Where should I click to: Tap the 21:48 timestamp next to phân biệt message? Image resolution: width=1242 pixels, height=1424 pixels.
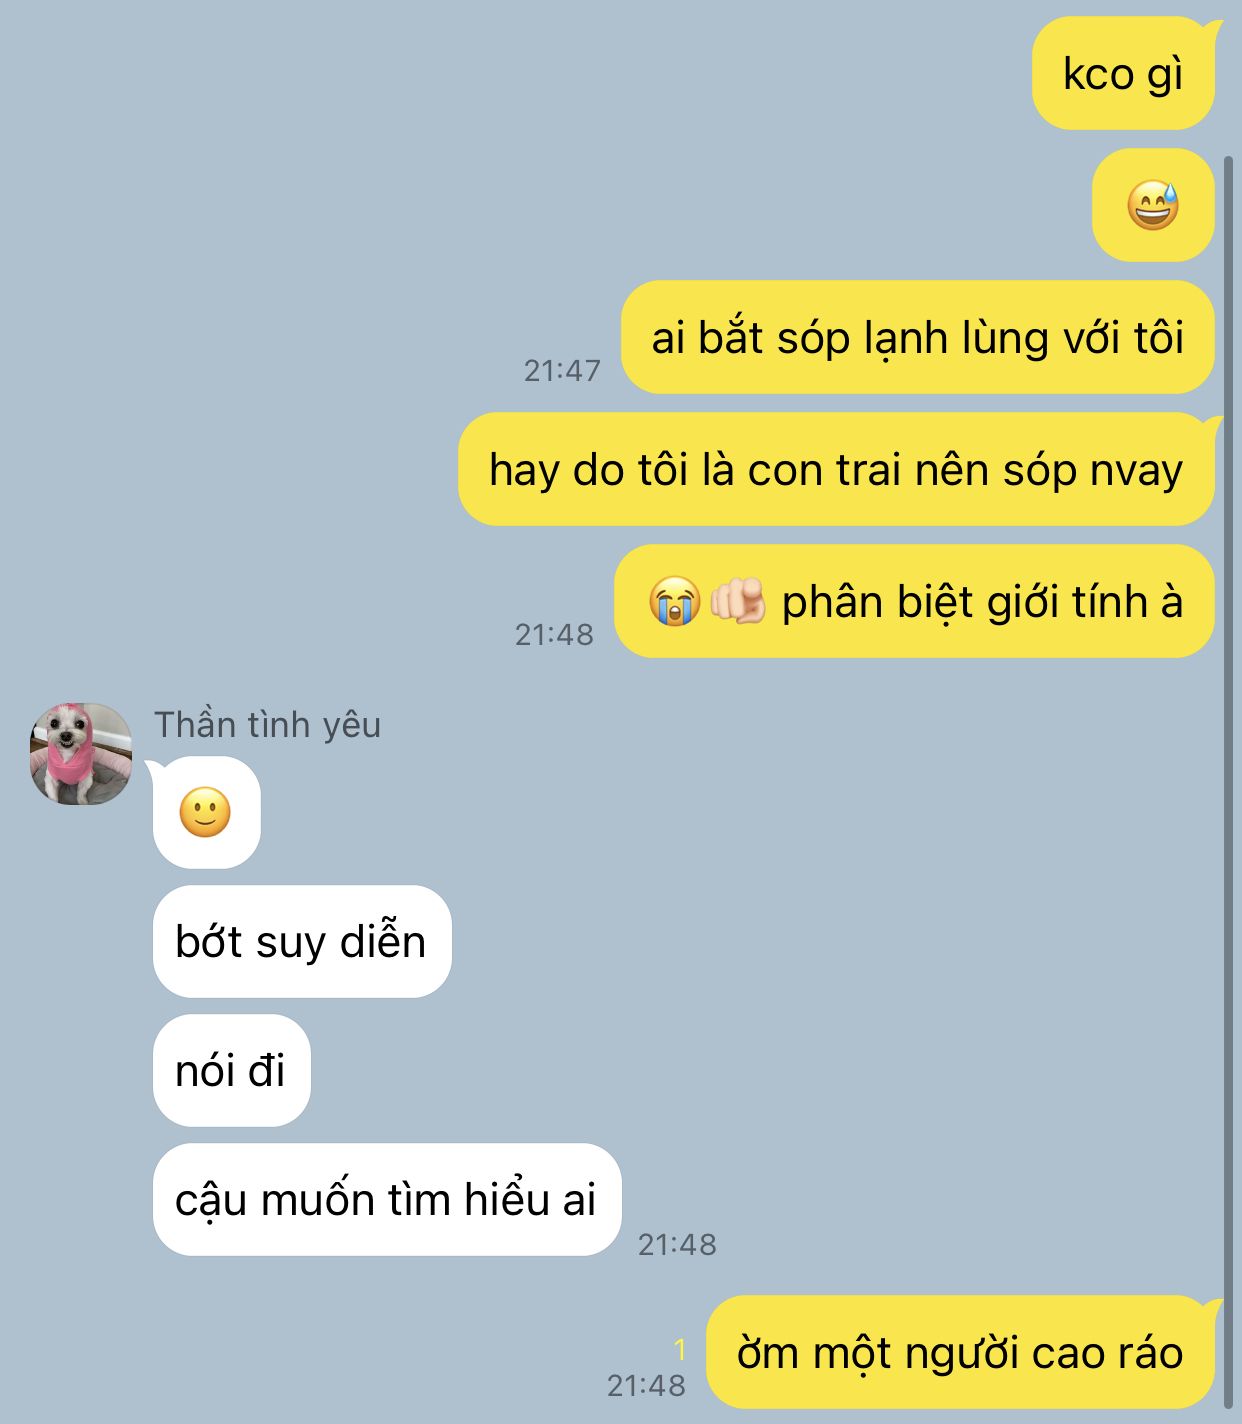[554, 635]
